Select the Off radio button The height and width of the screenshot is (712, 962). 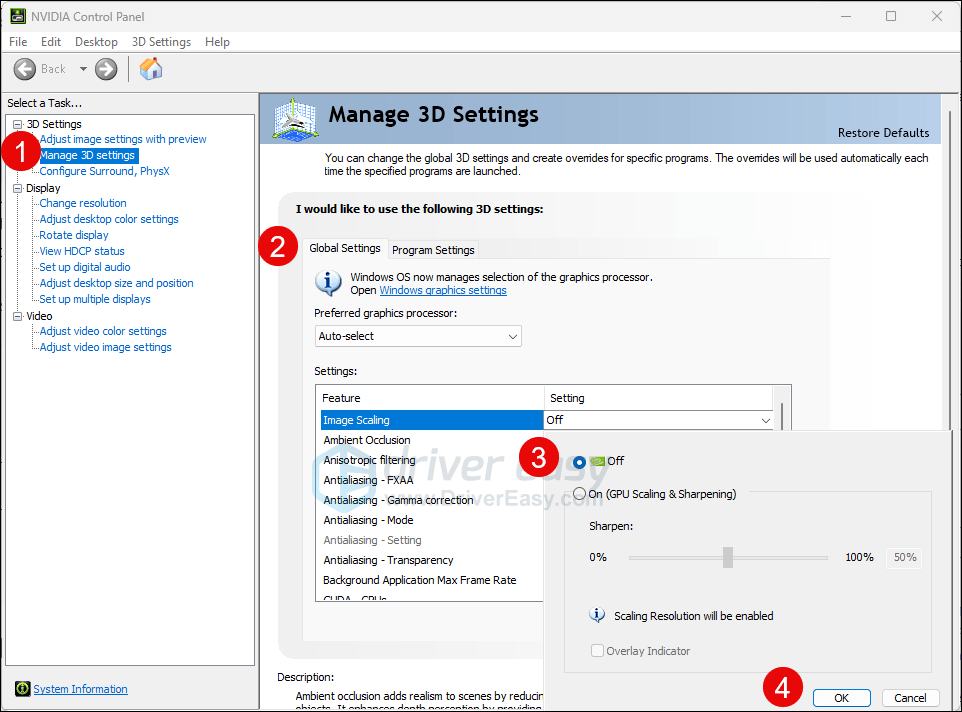pyautogui.click(x=580, y=461)
